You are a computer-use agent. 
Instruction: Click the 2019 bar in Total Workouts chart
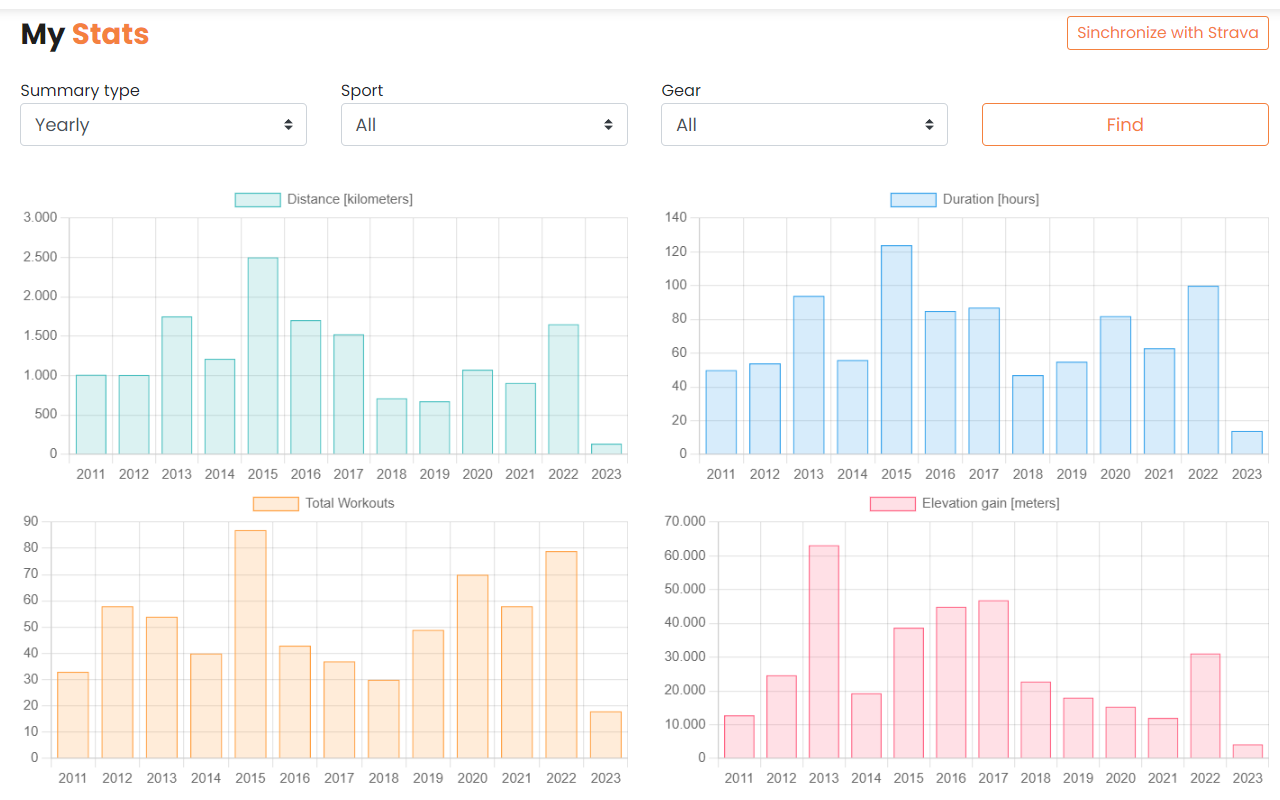(x=428, y=694)
